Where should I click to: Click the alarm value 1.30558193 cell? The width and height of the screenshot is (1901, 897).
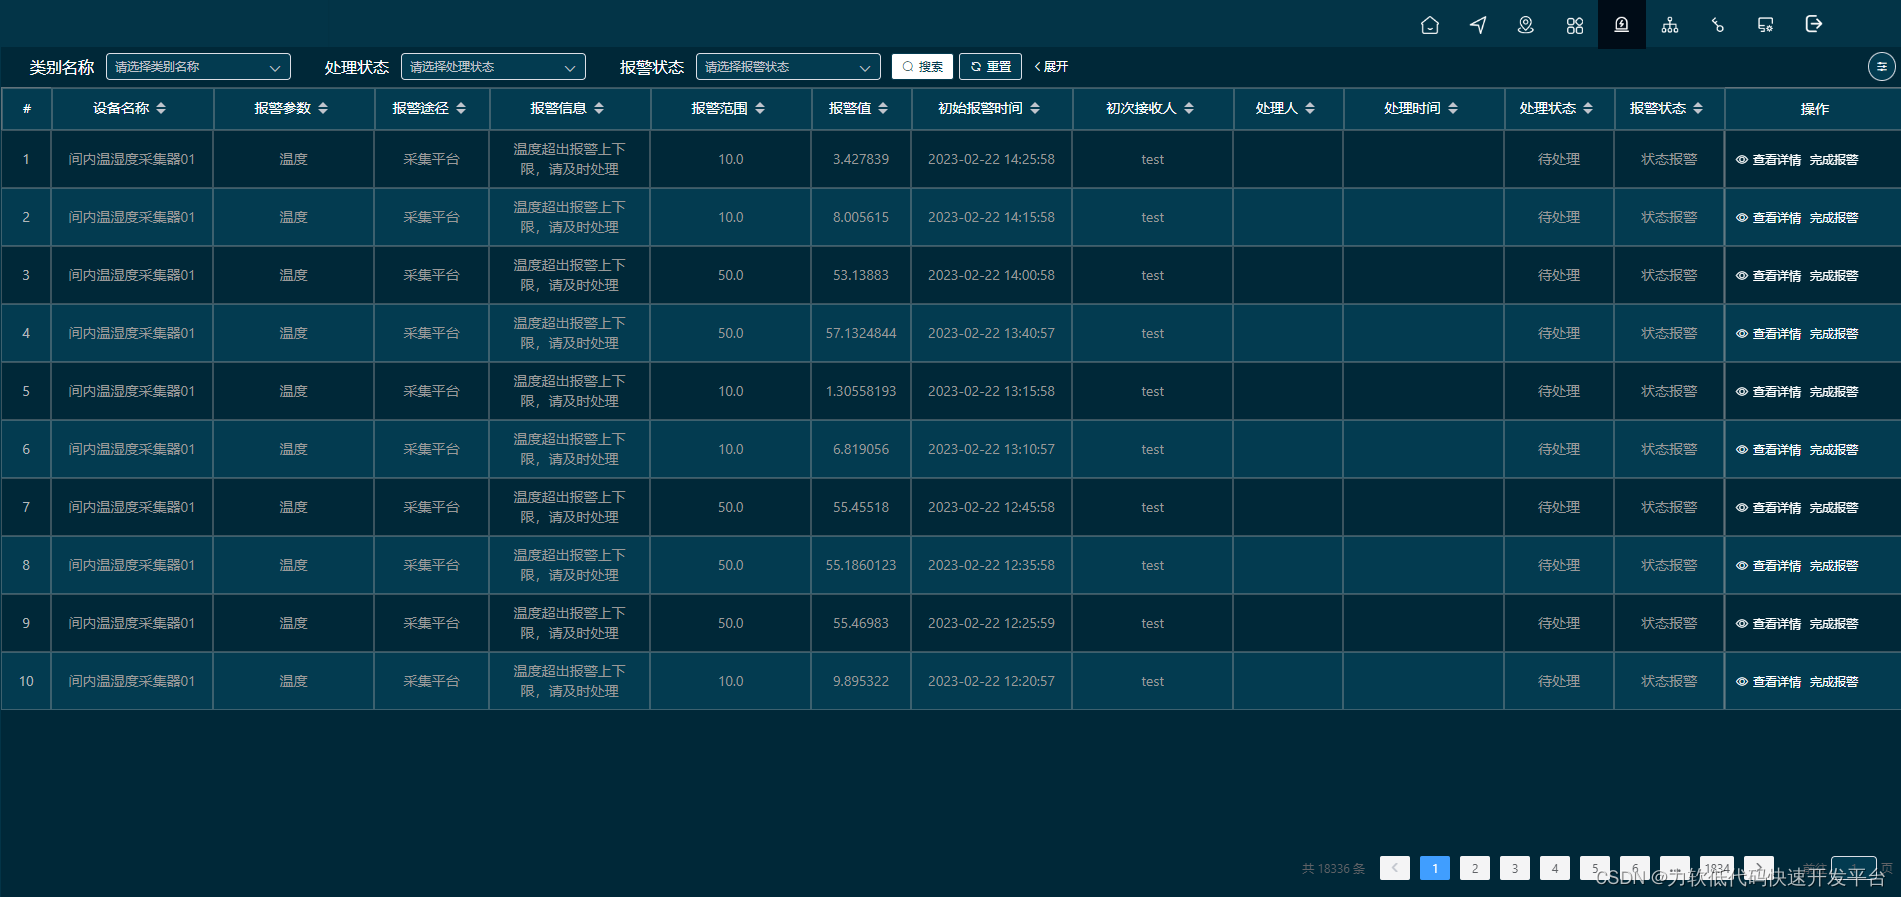861,391
